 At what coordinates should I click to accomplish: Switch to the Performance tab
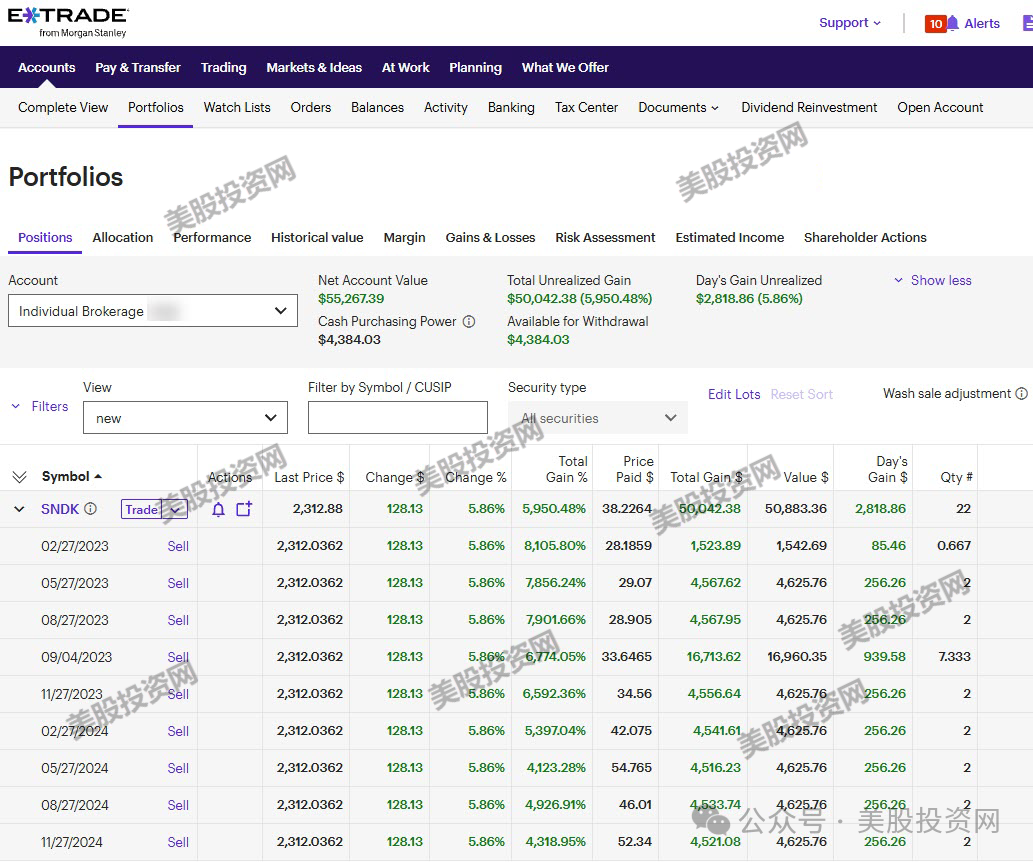[x=212, y=237]
